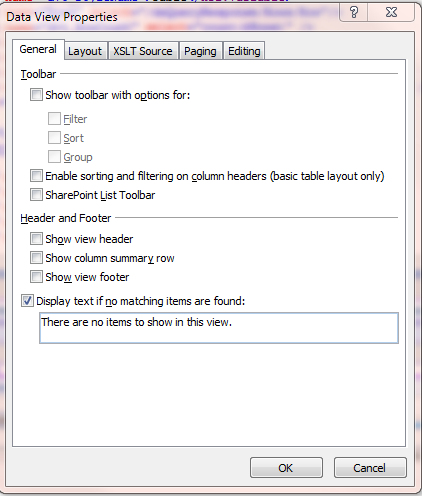The width and height of the screenshot is (423, 497).
Task: Enable sorting and filtering on column headers
Action: pos(36,176)
